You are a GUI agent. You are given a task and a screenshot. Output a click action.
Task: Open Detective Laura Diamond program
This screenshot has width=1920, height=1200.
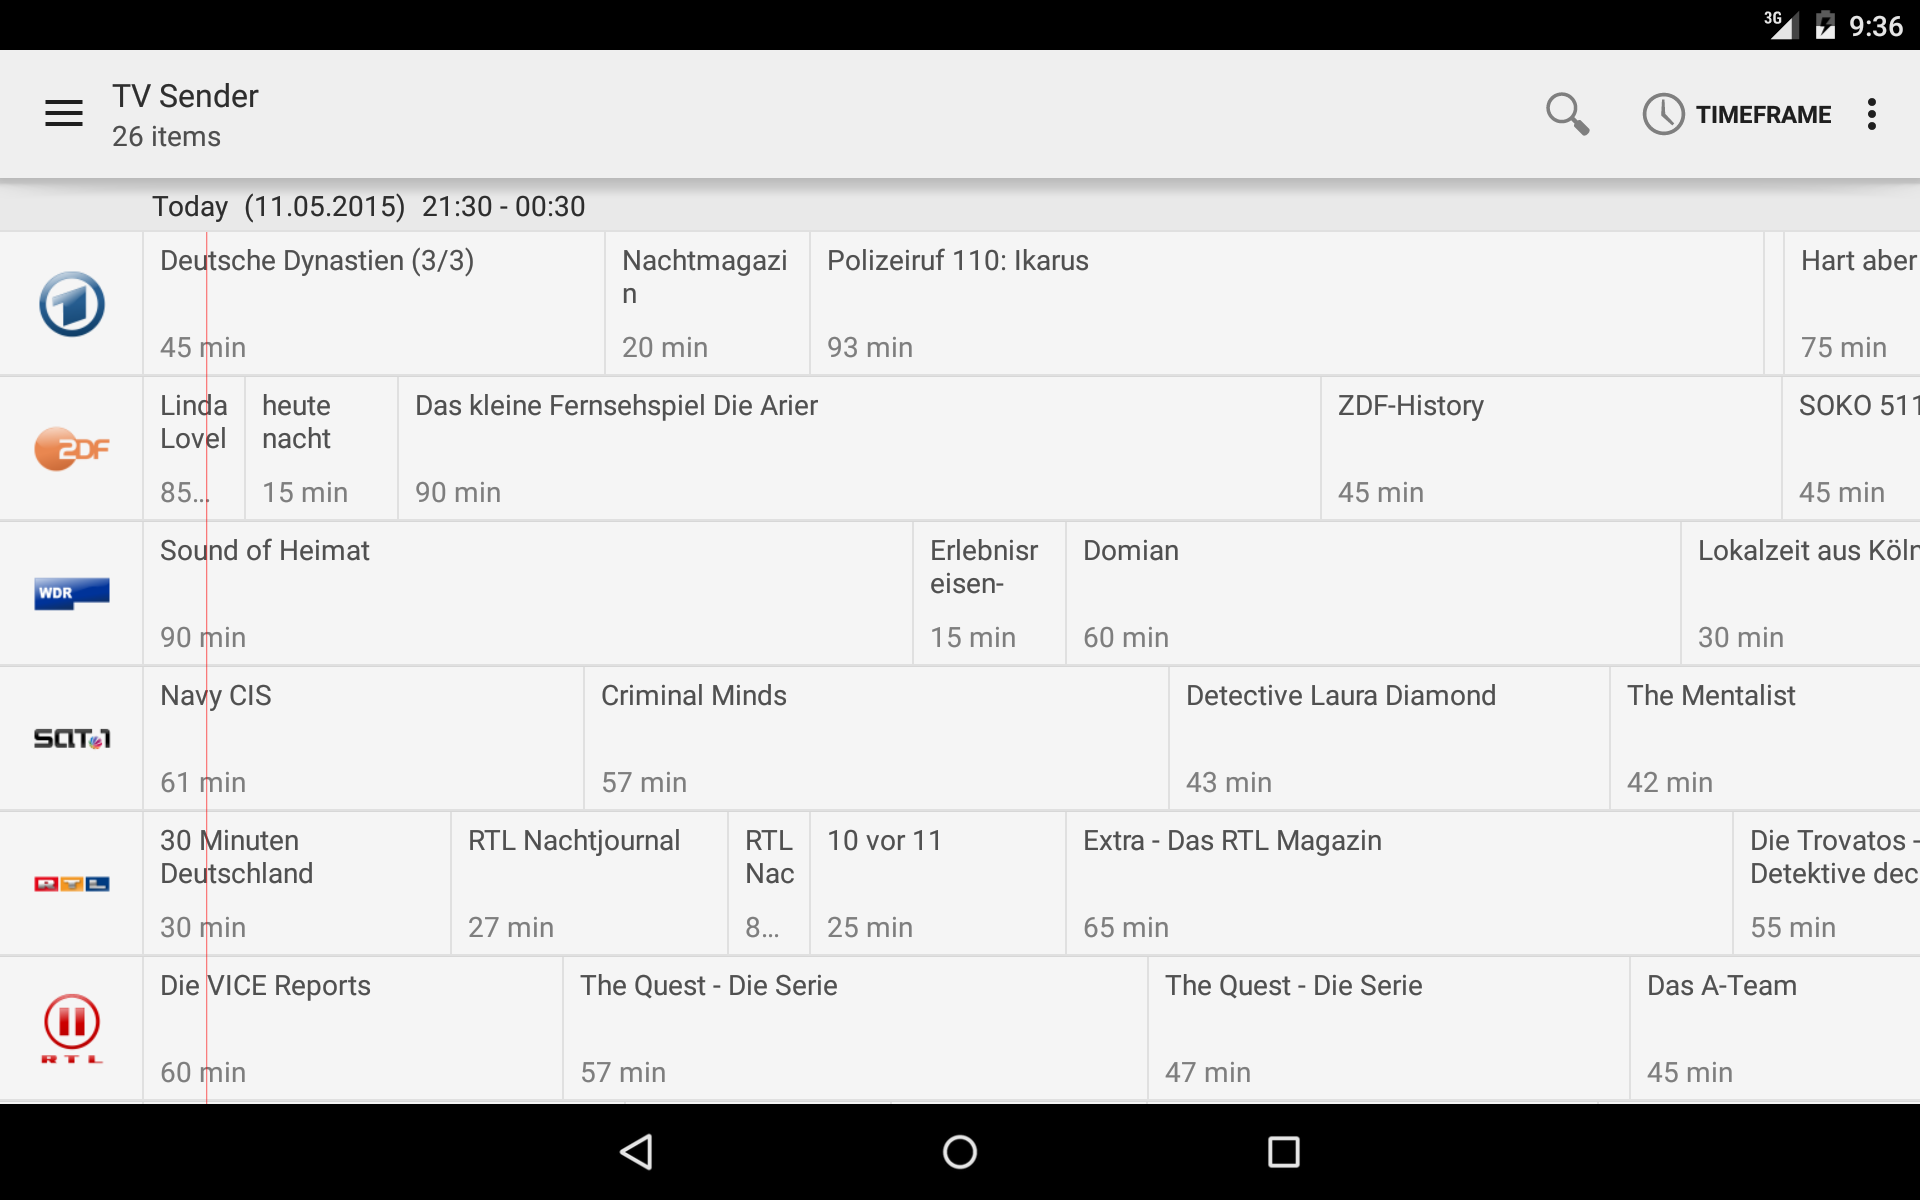1389,739
